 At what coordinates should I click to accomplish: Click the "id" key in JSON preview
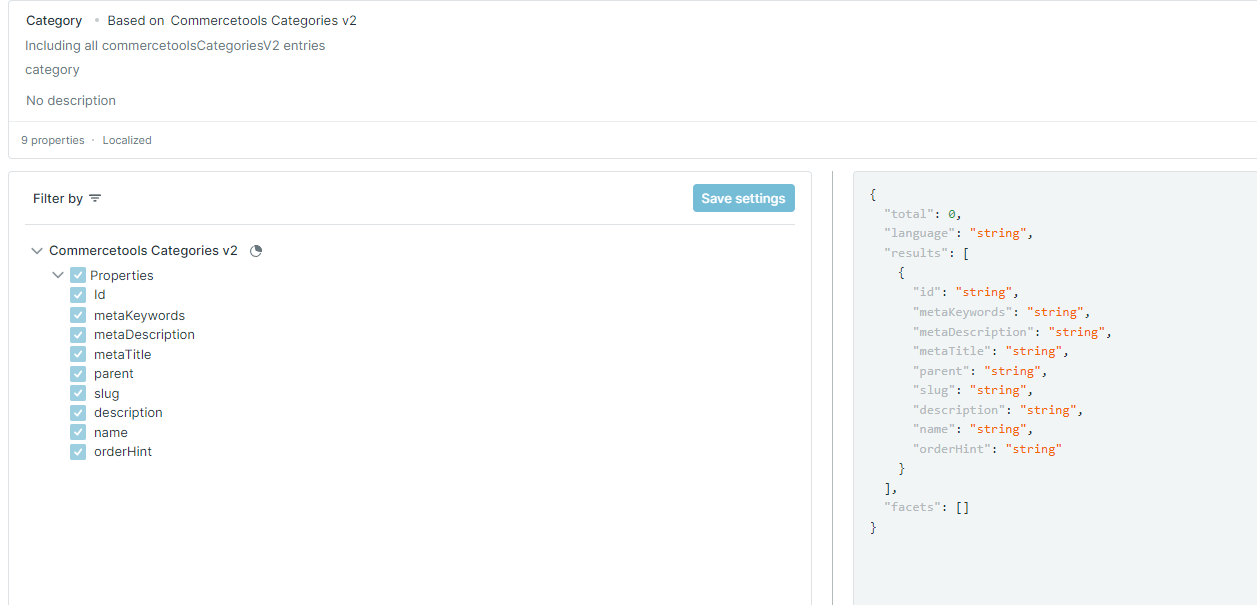[x=926, y=292]
